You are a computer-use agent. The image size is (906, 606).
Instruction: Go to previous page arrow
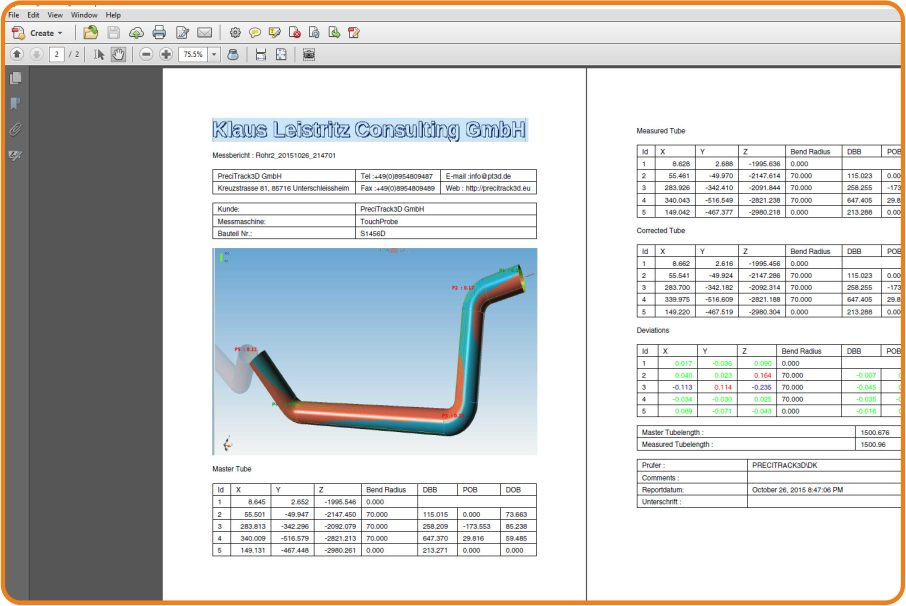[17, 54]
